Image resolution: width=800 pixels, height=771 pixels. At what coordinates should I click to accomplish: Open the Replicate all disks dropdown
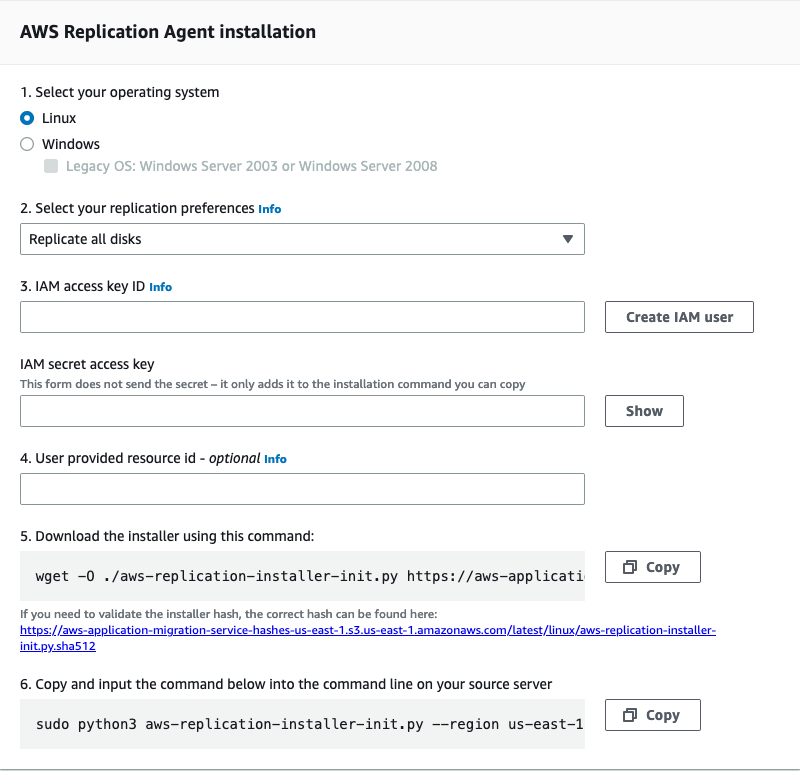(x=302, y=239)
